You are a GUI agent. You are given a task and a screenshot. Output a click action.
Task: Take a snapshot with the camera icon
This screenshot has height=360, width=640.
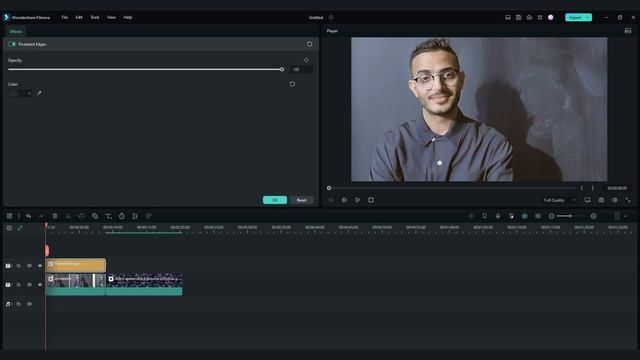click(x=601, y=200)
